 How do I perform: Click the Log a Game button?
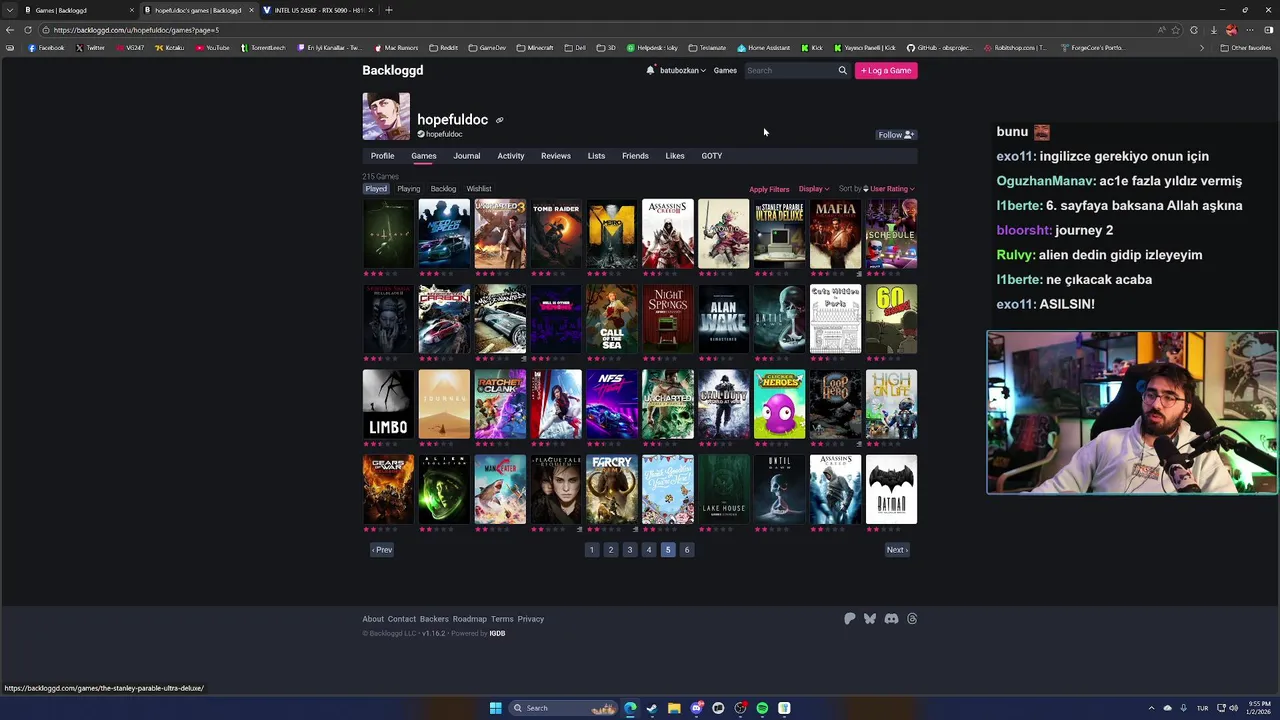coord(886,71)
